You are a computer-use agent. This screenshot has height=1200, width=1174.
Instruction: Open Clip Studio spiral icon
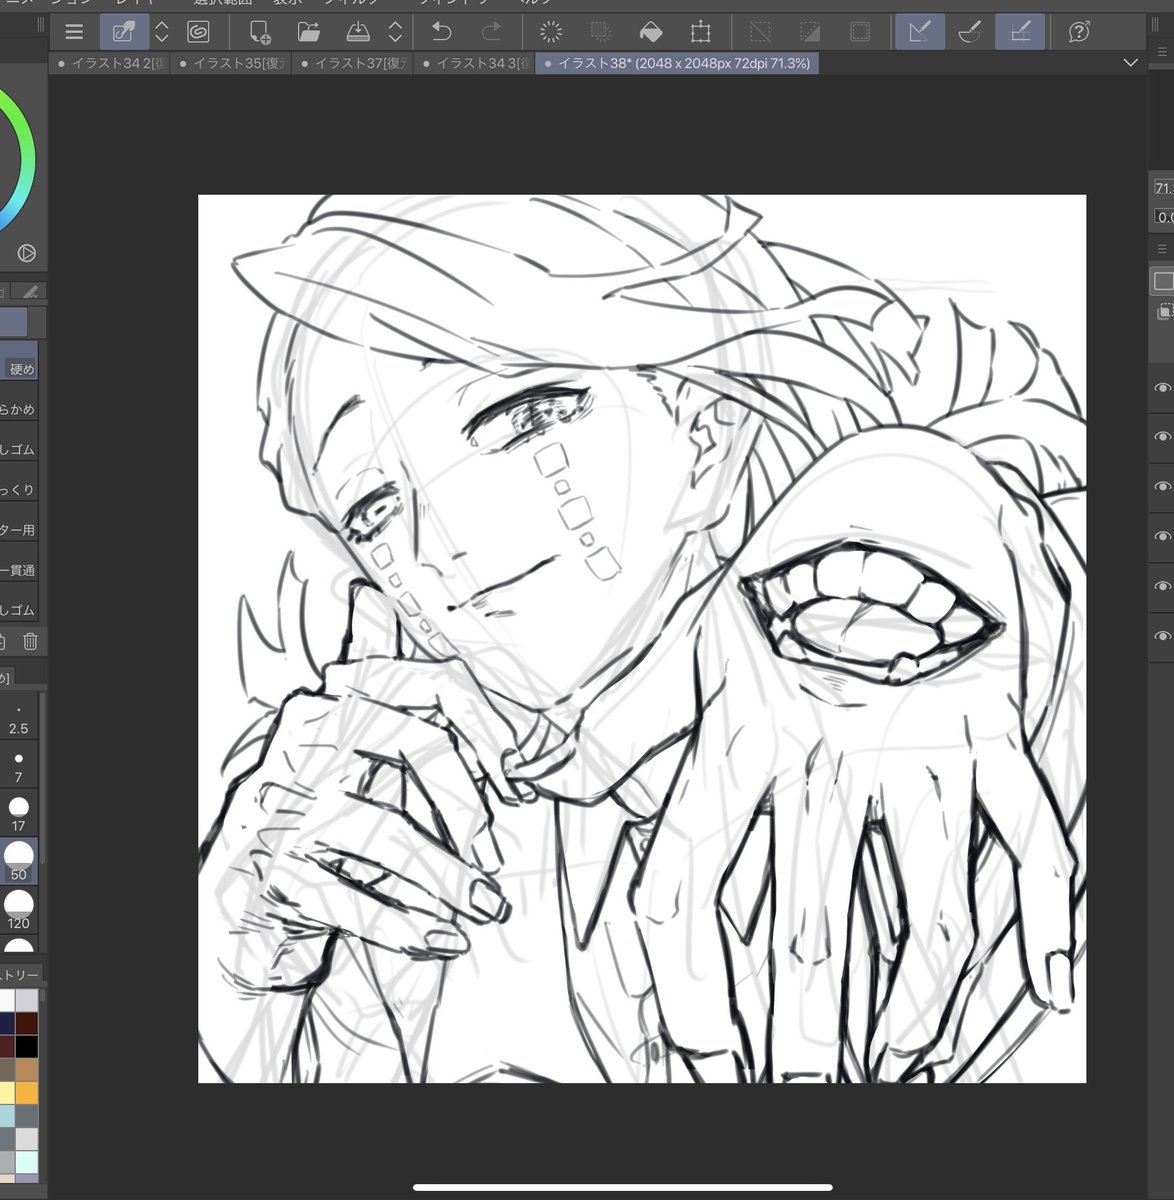(x=197, y=32)
